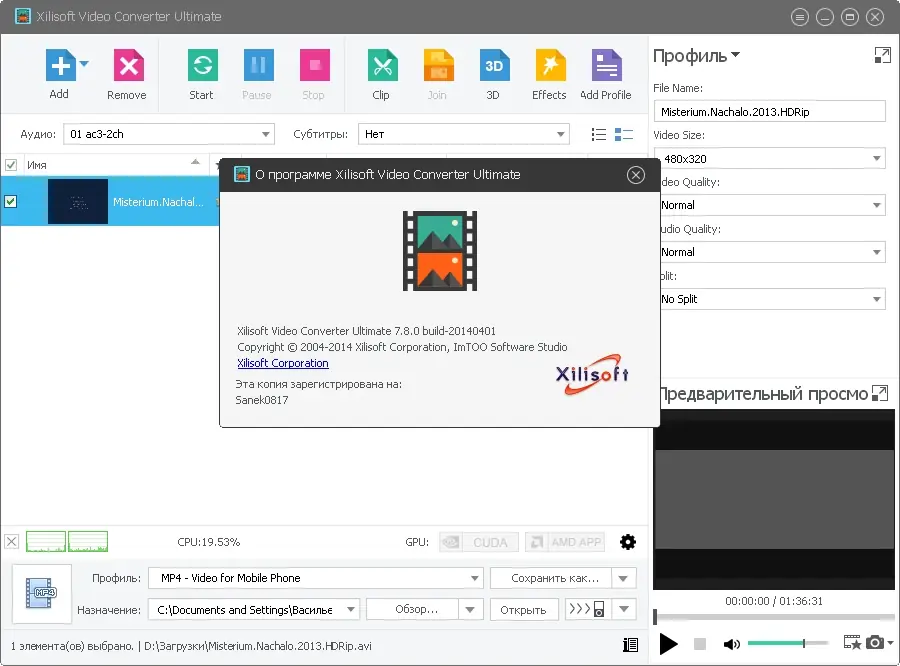Open the main menu icon in title bar
The height and width of the screenshot is (666, 900).
(x=800, y=17)
